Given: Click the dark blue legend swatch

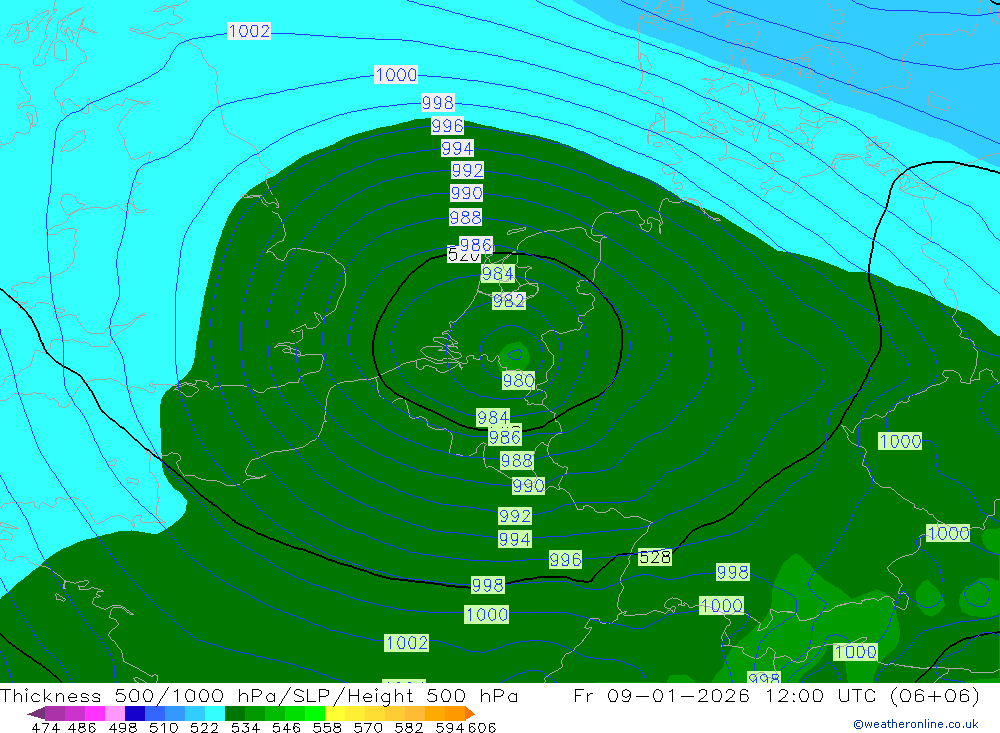Looking at the screenshot, I should [135, 713].
